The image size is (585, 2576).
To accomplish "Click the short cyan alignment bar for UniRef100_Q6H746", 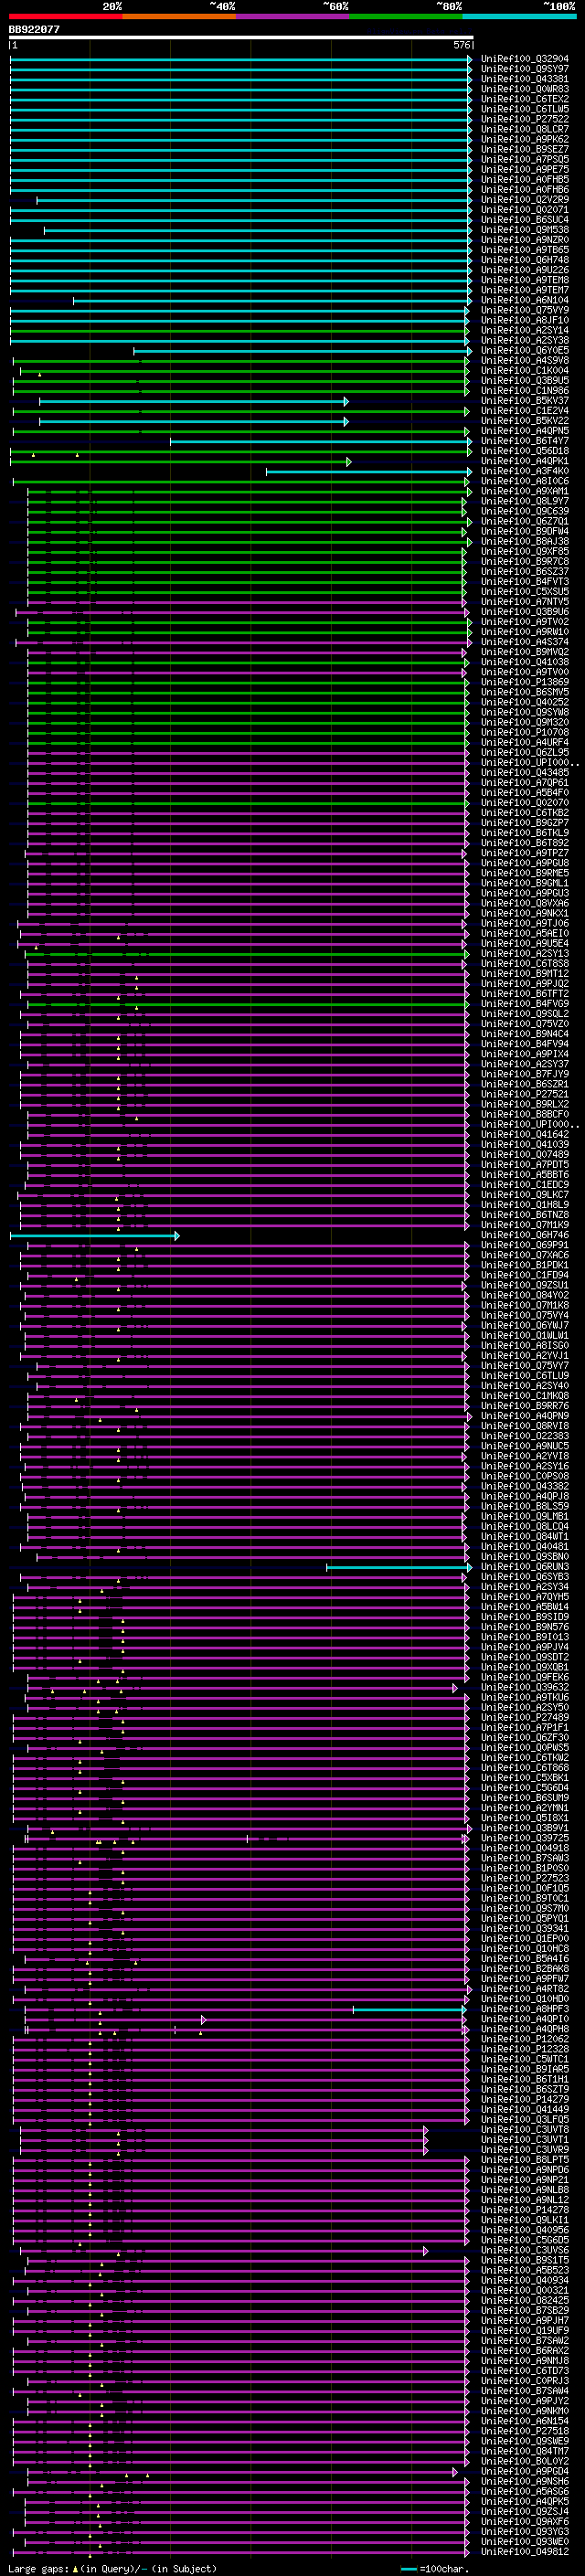I will [x=95, y=1236].
